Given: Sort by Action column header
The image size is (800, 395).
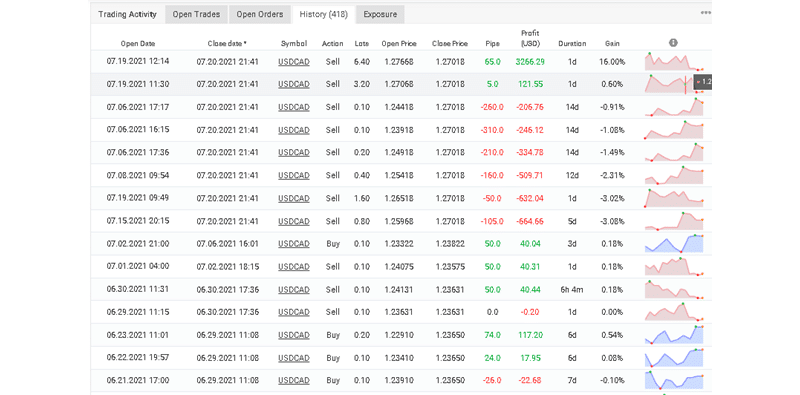Looking at the screenshot, I should 333,44.
